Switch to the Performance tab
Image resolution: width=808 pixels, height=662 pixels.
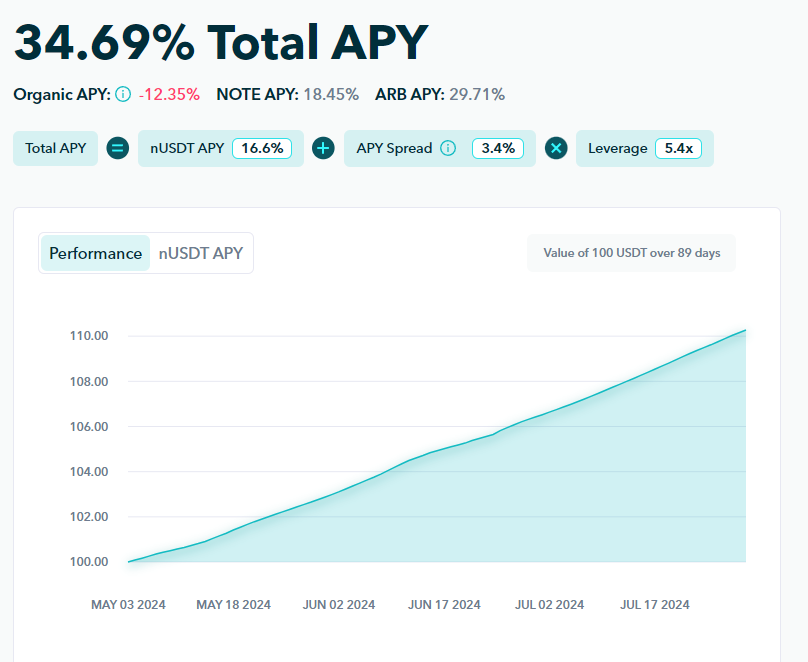pyautogui.click(x=96, y=253)
